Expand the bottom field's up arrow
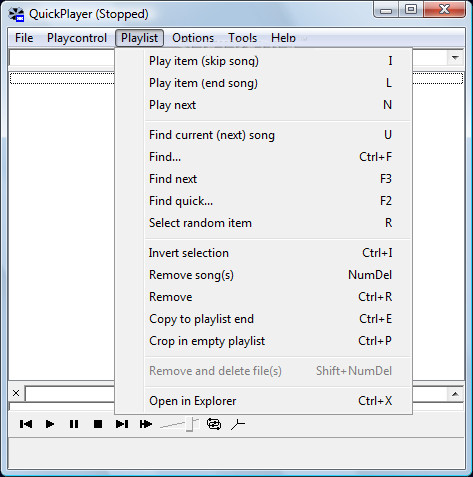This screenshot has height=477, width=473. [x=455, y=394]
